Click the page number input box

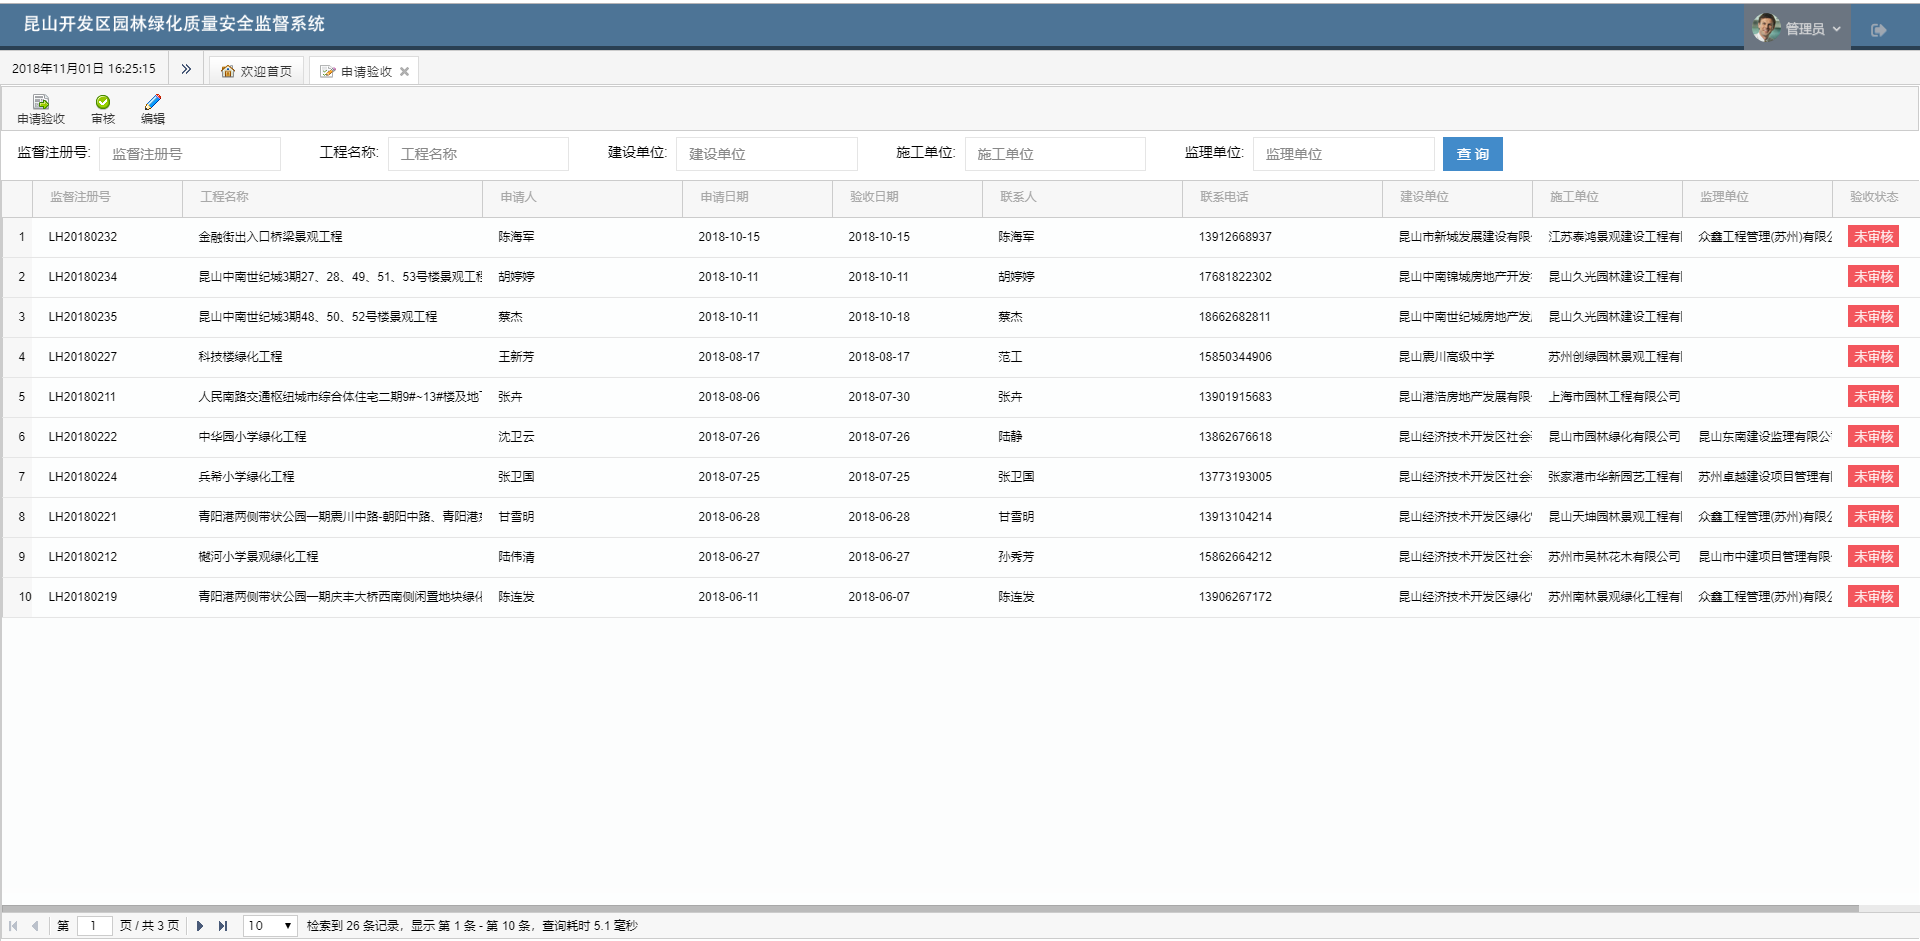point(94,926)
